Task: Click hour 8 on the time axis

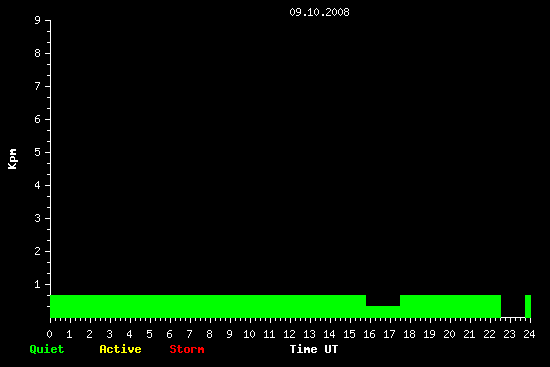Action: pyautogui.click(x=209, y=334)
